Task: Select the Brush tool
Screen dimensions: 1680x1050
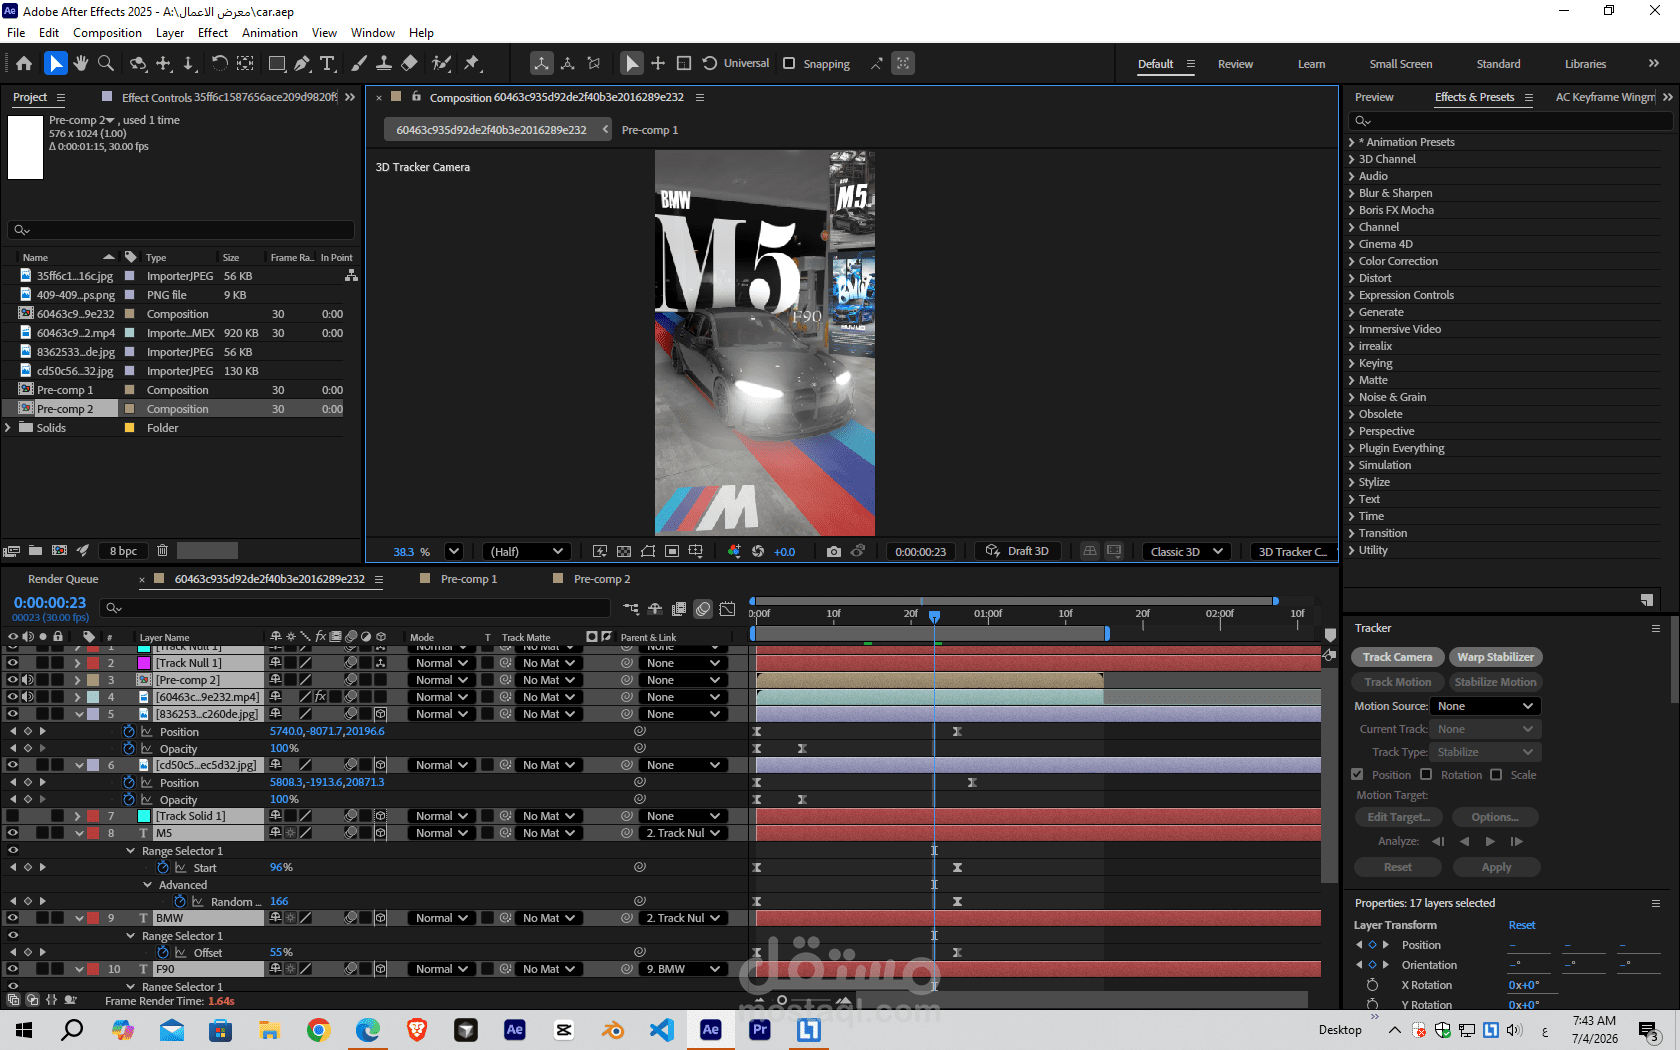Action: tap(359, 63)
